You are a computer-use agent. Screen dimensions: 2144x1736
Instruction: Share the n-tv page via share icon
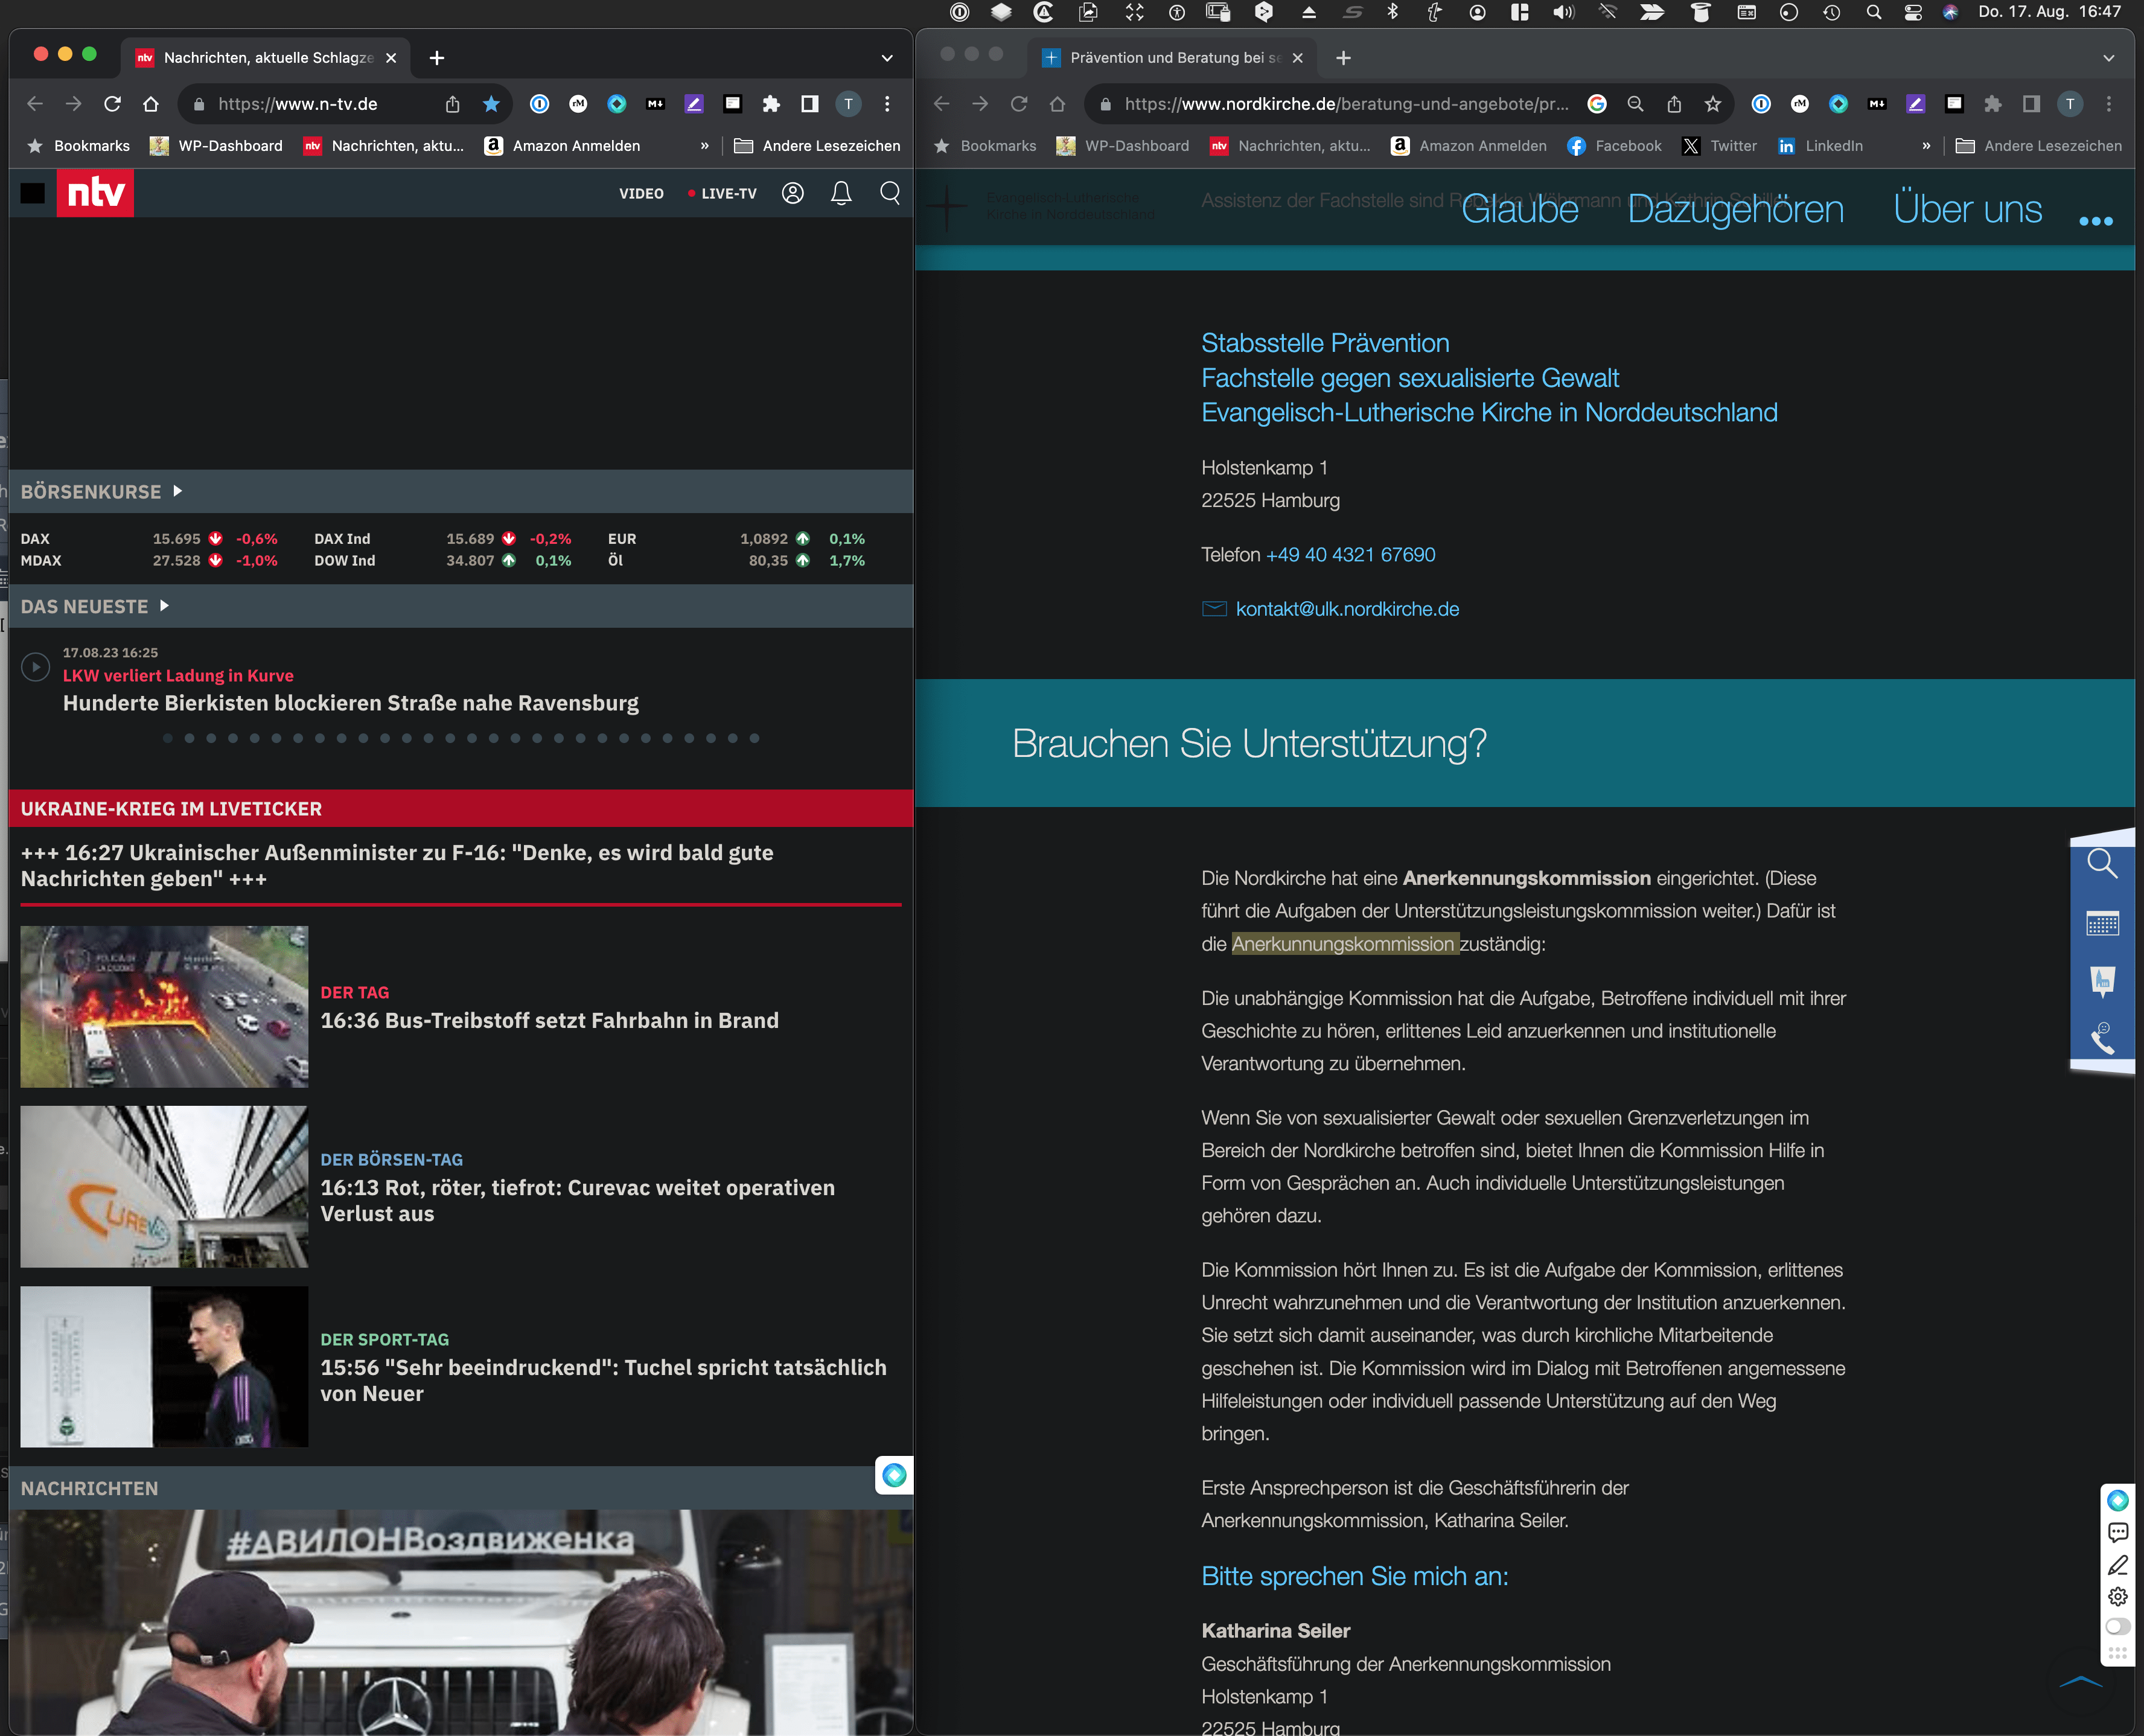point(452,104)
